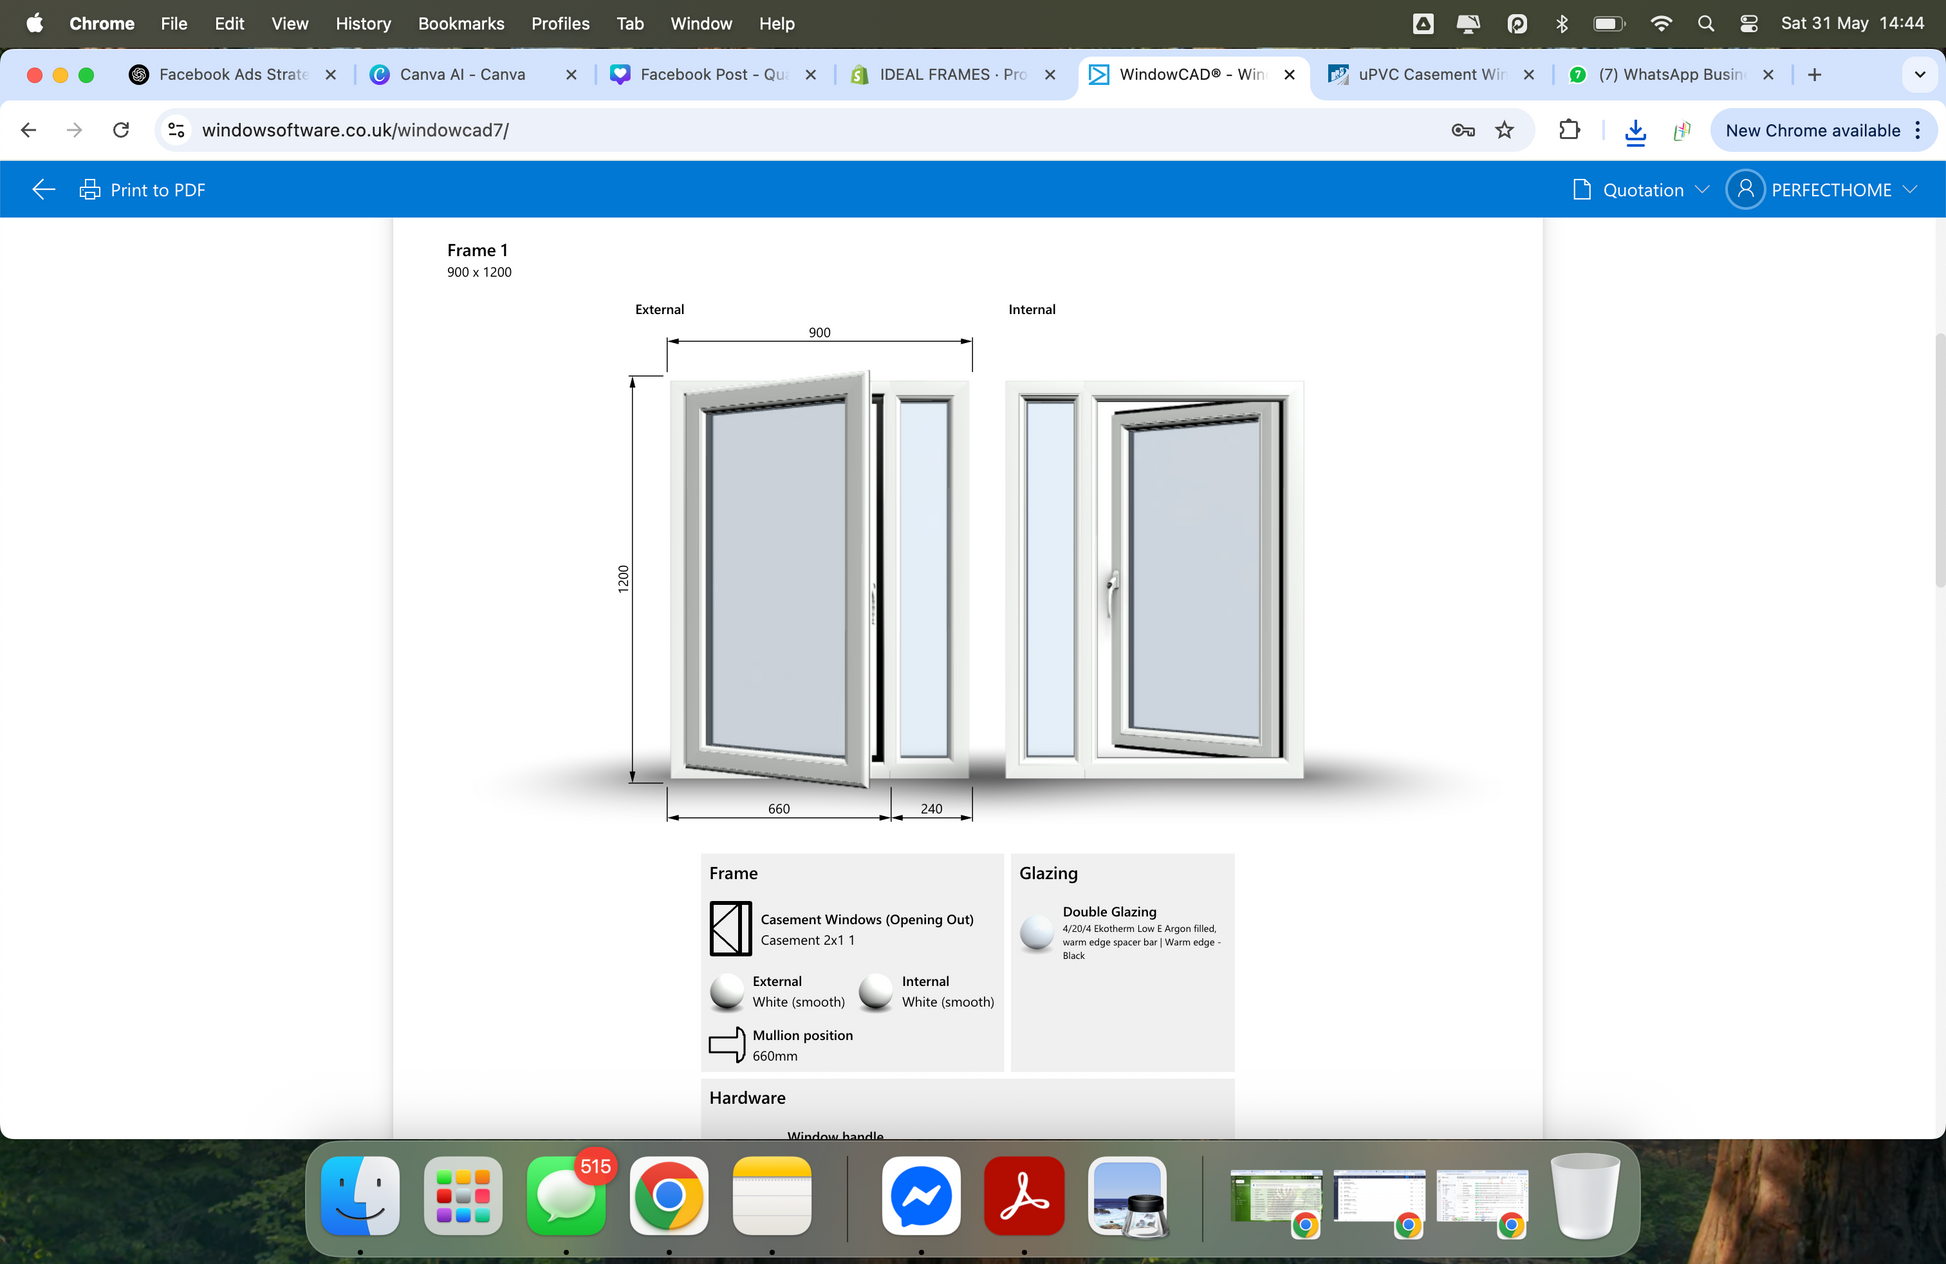Expand the Quotation dropdown

point(1641,190)
